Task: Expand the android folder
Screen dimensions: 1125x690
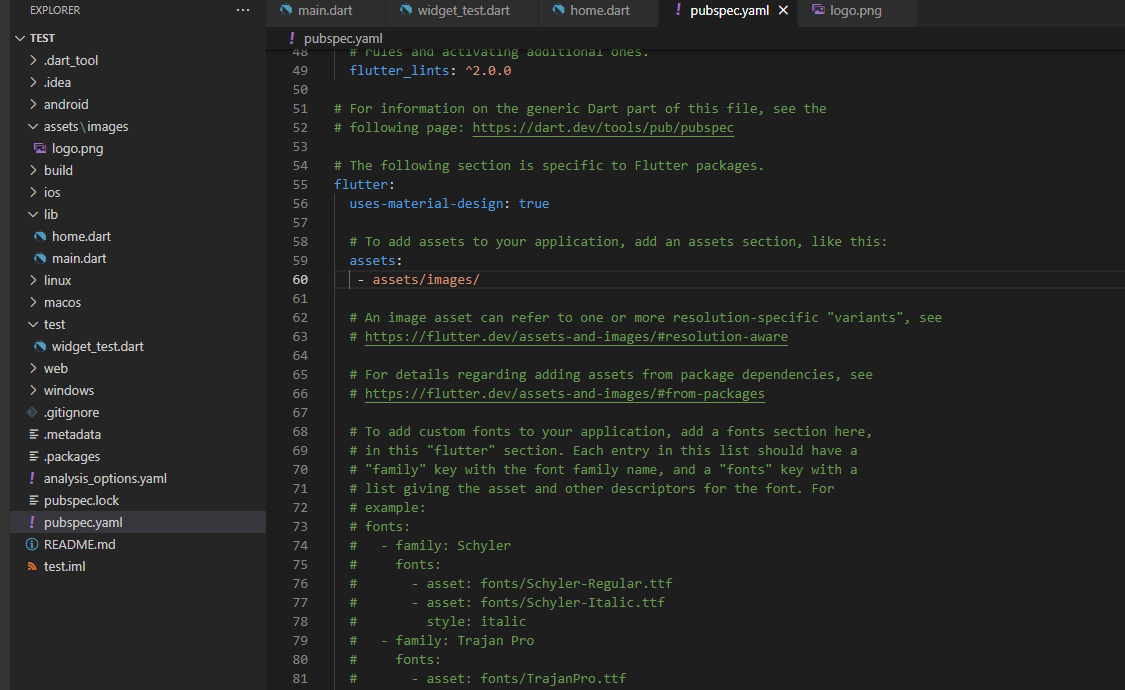Action: pyautogui.click(x=33, y=104)
